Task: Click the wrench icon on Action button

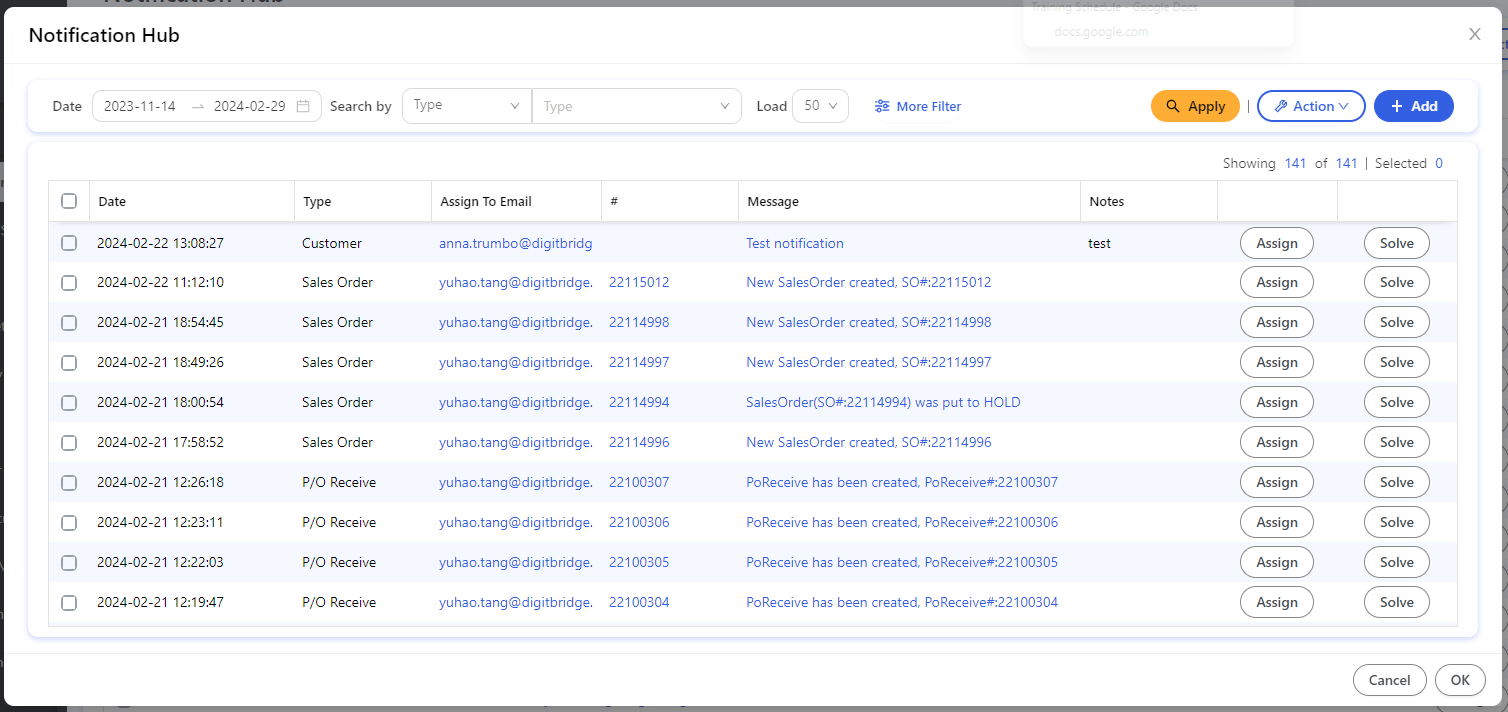Action: point(1280,106)
